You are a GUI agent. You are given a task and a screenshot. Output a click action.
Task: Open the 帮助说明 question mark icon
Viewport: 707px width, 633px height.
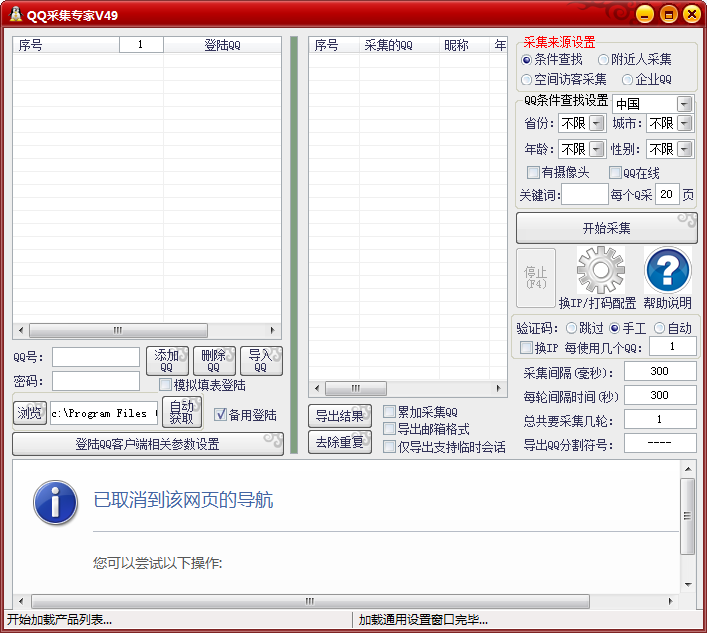coord(668,270)
